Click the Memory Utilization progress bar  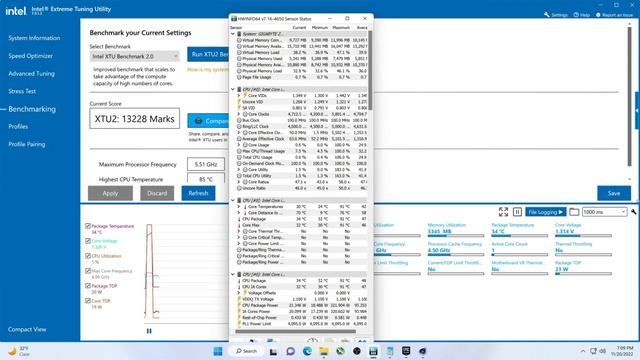(x=456, y=236)
